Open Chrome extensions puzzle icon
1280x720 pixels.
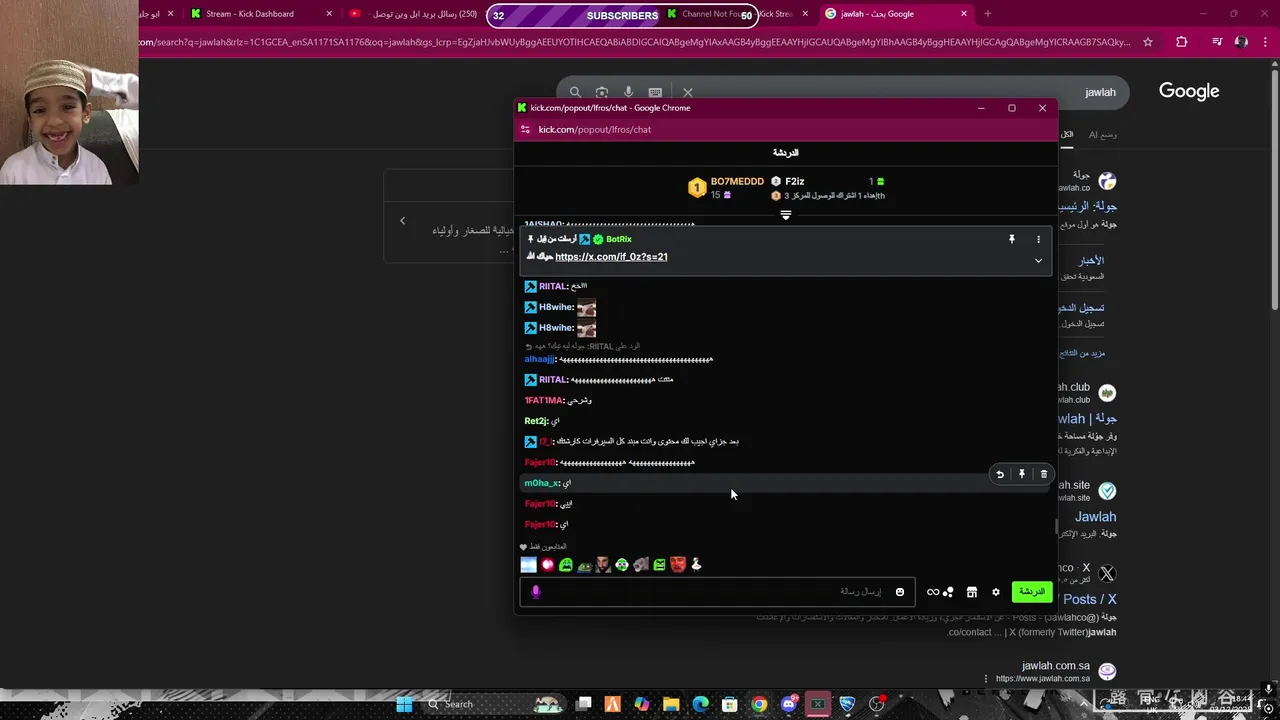point(1182,42)
